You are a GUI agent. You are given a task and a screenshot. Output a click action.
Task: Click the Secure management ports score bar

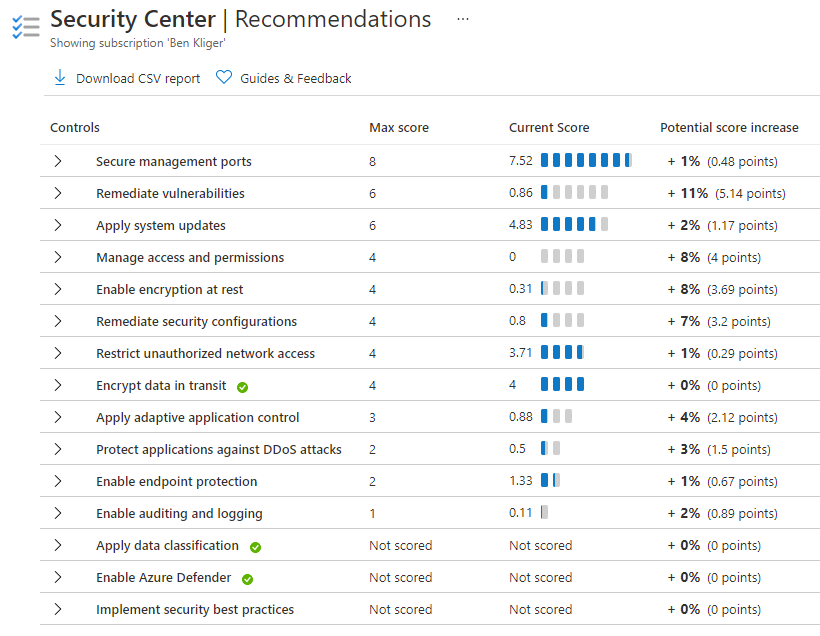coord(585,161)
